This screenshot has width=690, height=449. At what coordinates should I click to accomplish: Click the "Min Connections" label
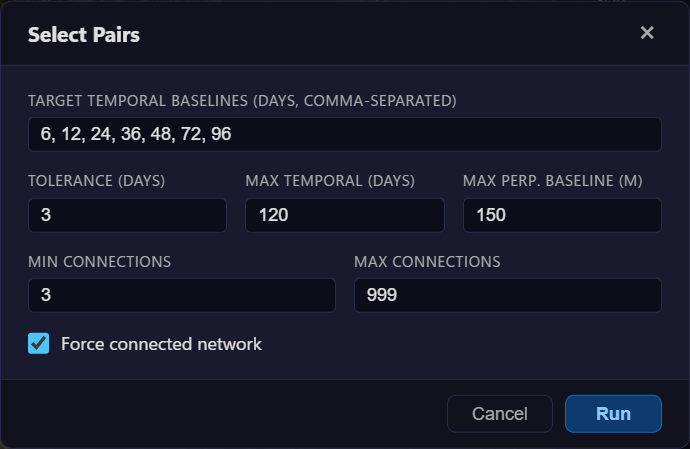[100, 262]
